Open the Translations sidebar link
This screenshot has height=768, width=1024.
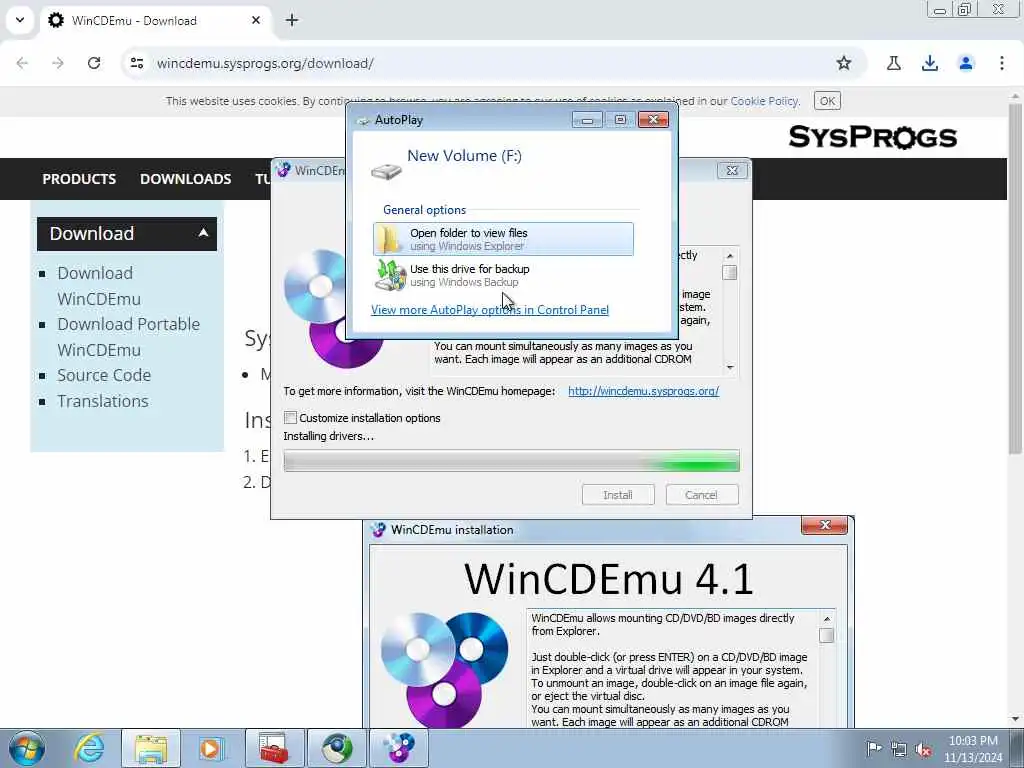tap(103, 400)
